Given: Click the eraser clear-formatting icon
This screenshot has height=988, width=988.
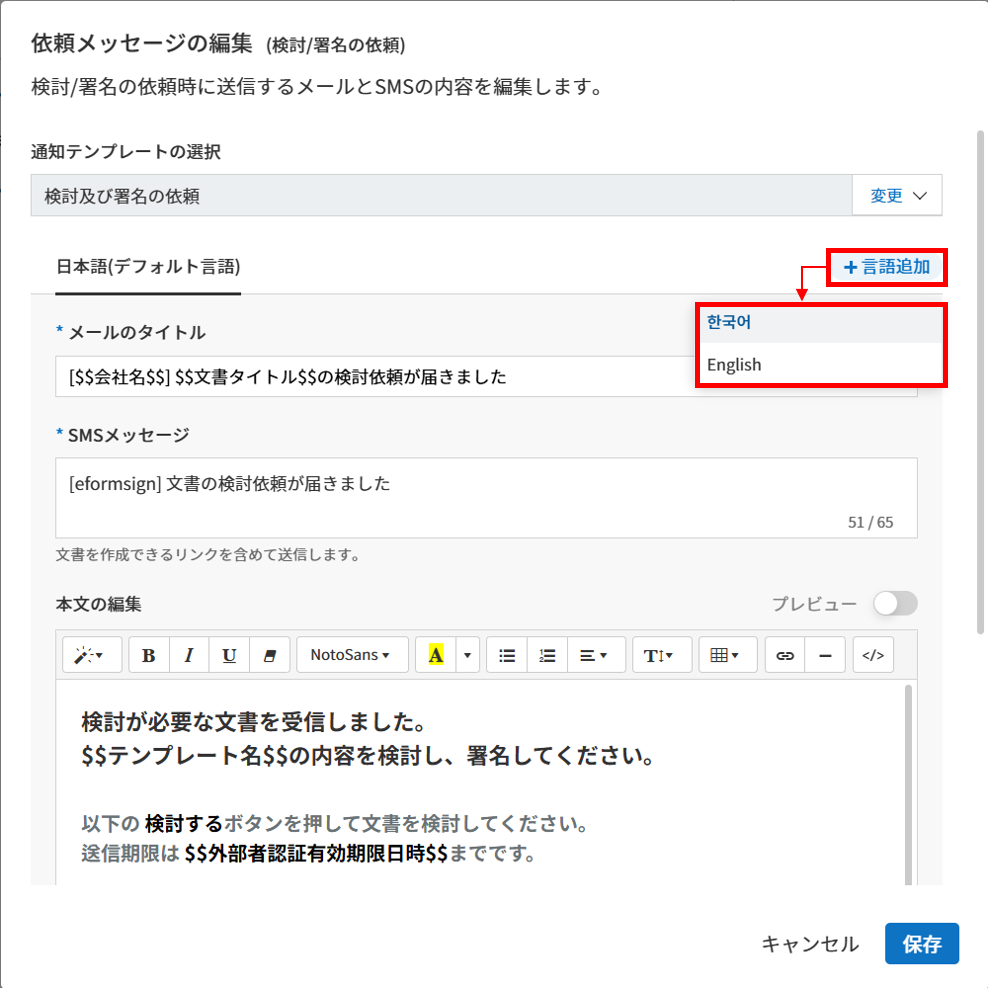Looking at the screenshot, I should (x=268, y=655).
